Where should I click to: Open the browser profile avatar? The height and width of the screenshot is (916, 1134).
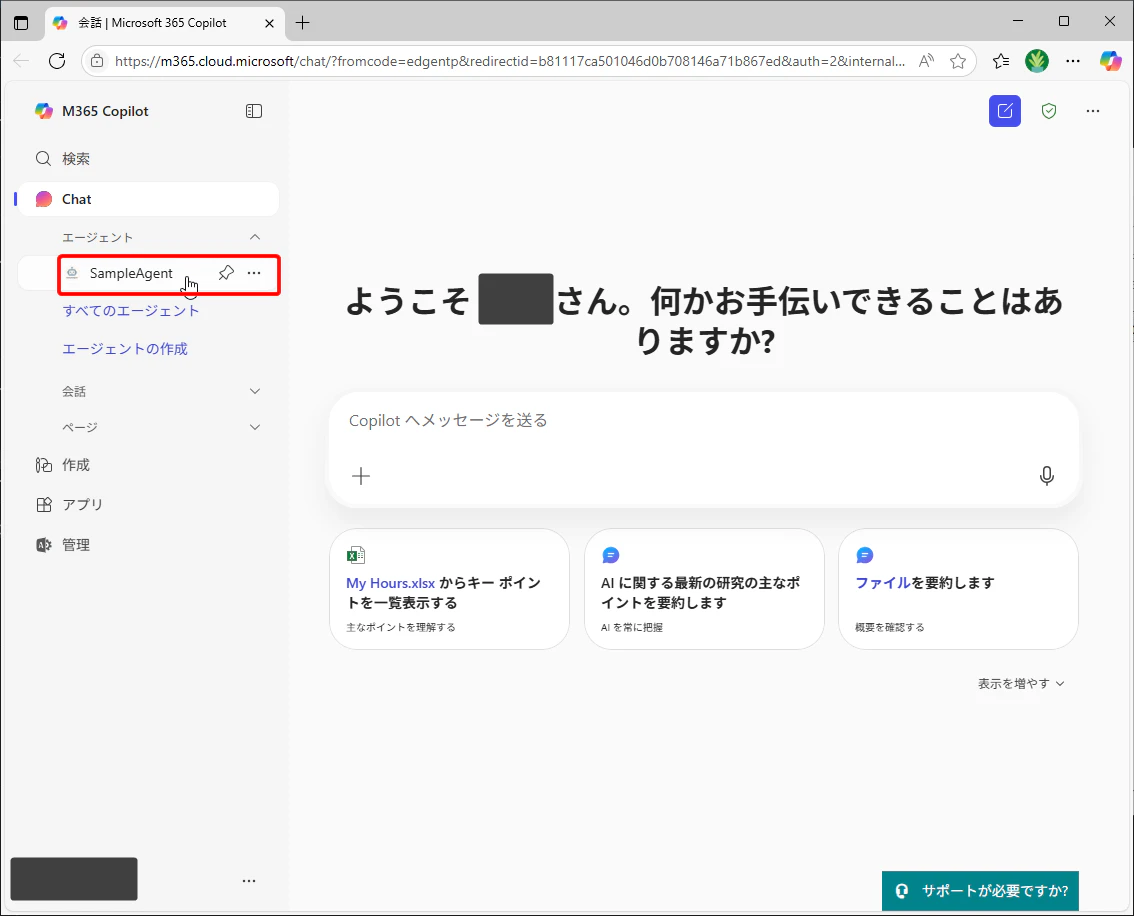point(1037,61)
